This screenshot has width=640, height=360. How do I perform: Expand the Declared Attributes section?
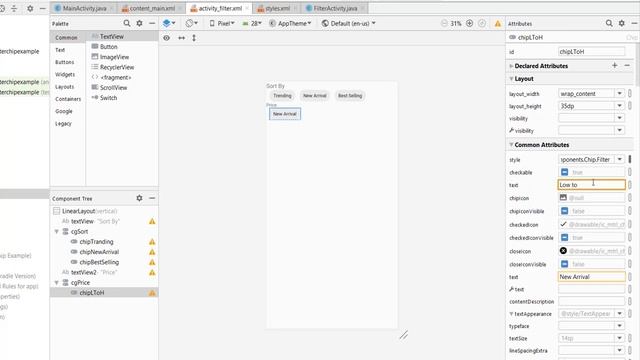pos(511,66)
